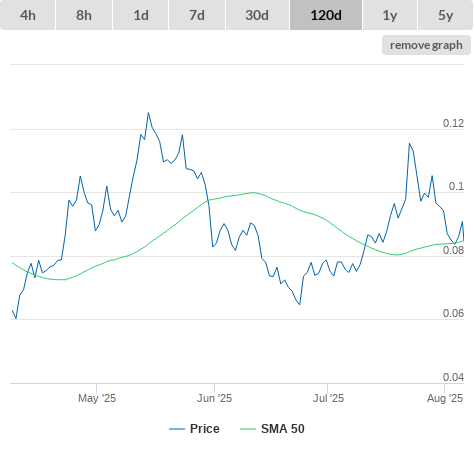Screen dimensions: 474x455
Task: Toggle SMA 50 line visibility
Action: 283,429
